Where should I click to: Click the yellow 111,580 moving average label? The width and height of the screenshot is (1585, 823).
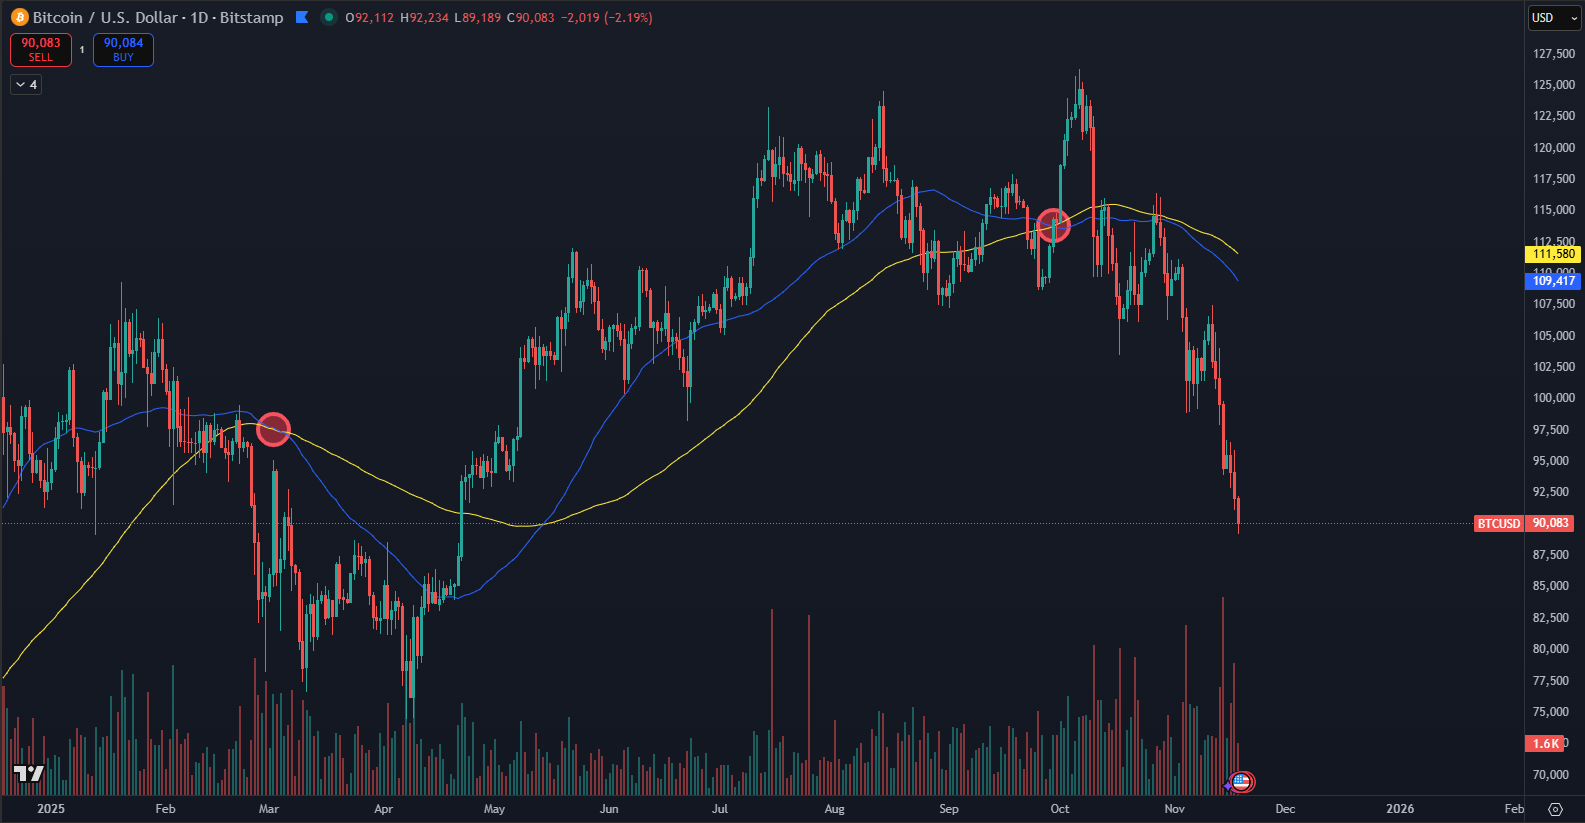(1552, 254)
